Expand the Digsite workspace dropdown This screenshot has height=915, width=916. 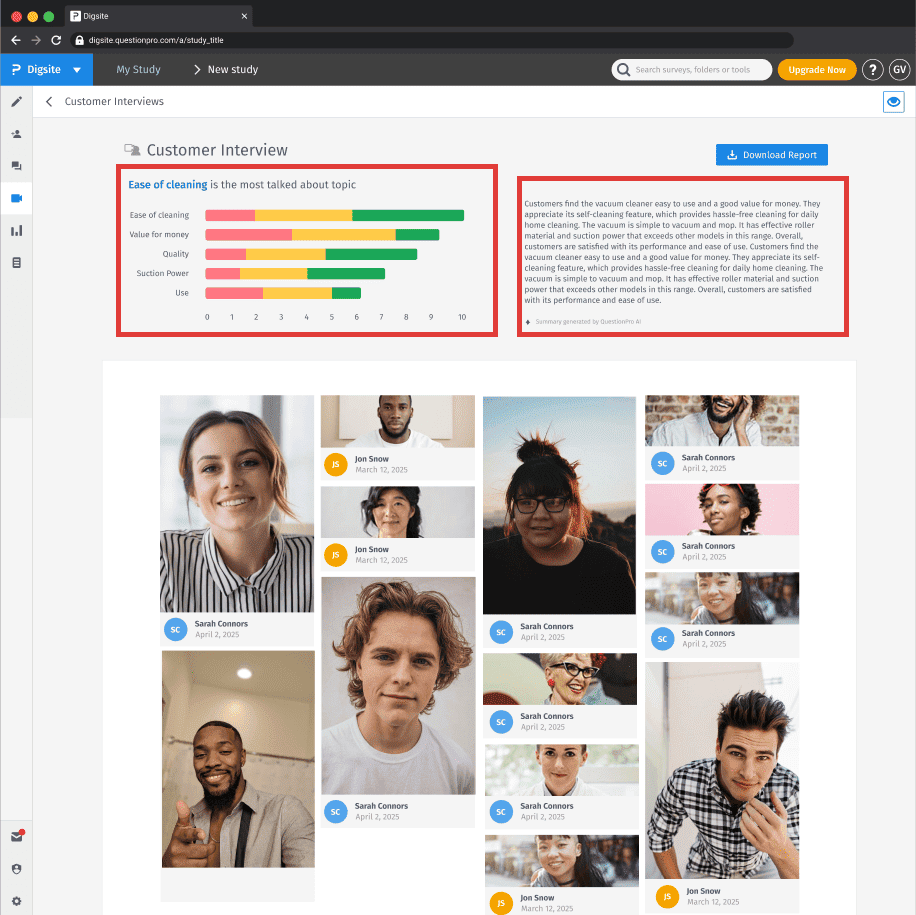pyautogui.click(x=46, y=69)
